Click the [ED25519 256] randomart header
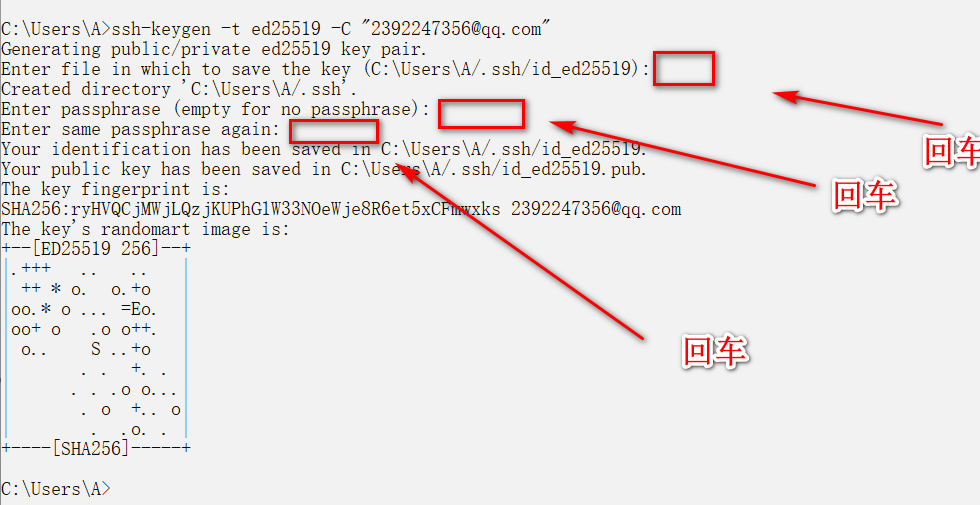Screen dimensions: 980x505 (x=96, y=249)
